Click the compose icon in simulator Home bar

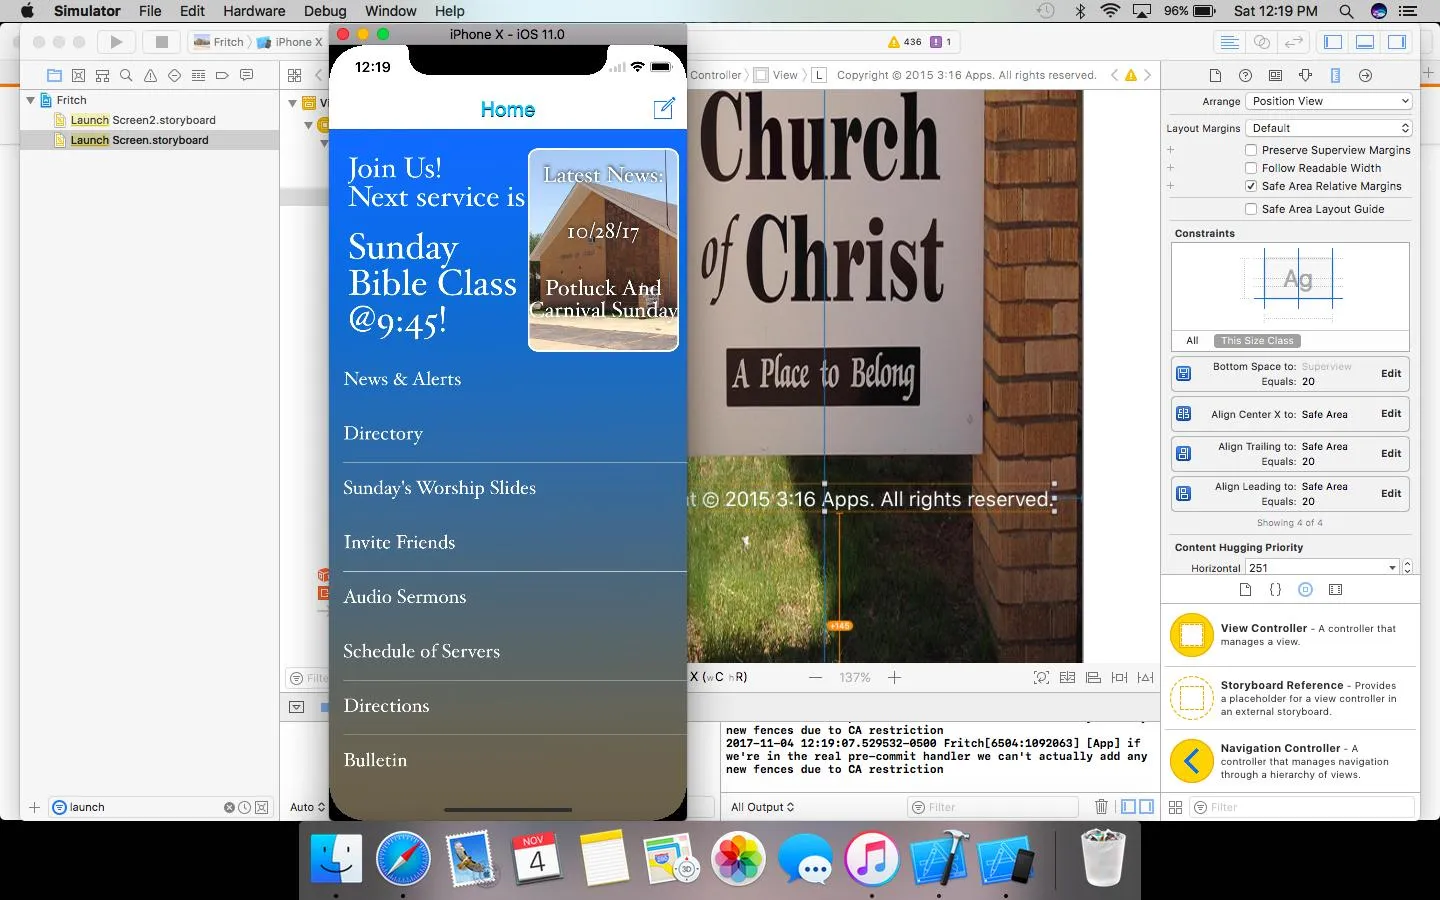coord(664,109)
